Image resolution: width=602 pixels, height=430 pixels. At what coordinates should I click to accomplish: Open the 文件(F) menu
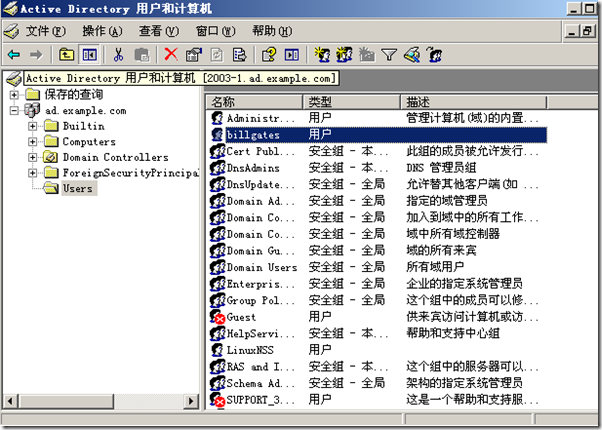[46, 31]
